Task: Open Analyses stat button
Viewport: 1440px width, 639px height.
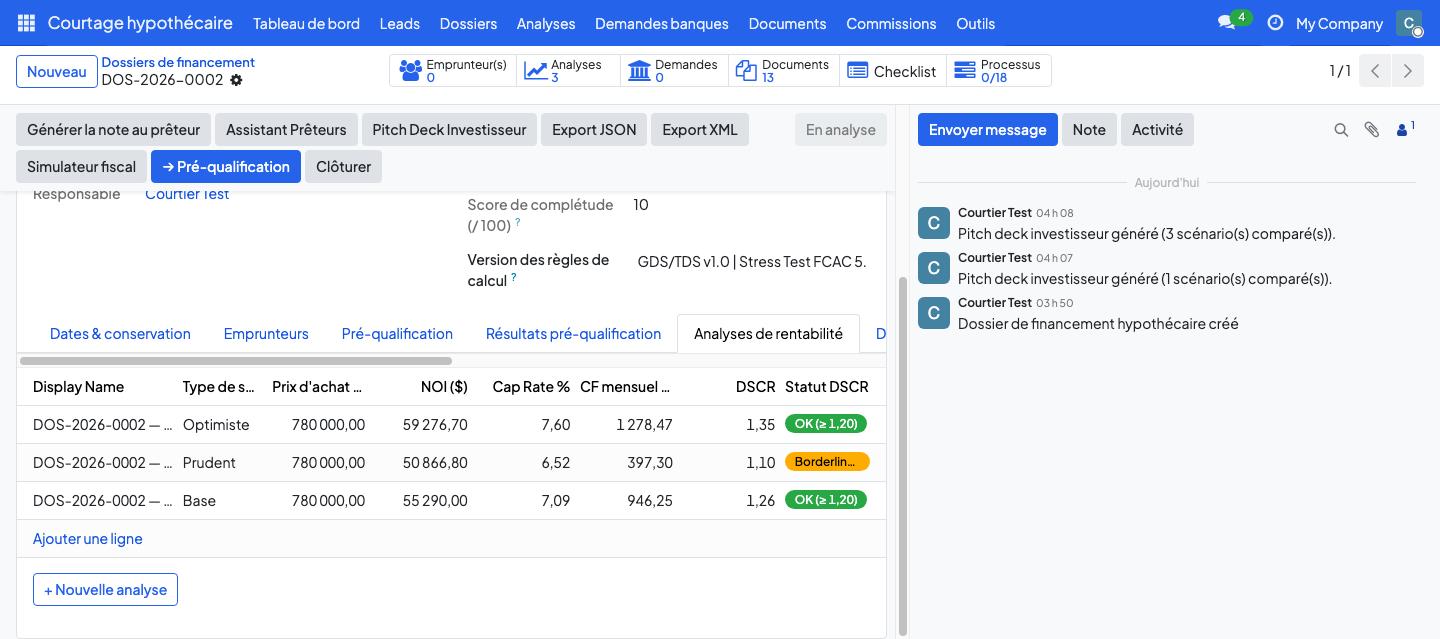Action: pyautogui.click(x=568, y=71)
